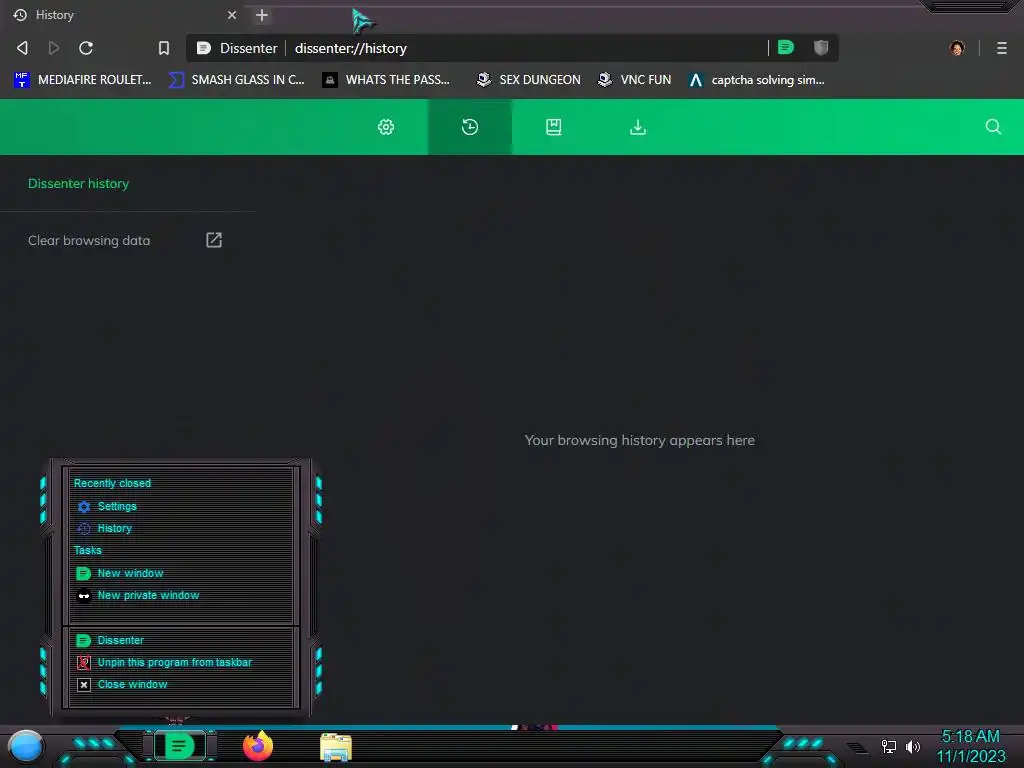Image resolution: width=1024 pixels, height=768 pixels.
Task: Bookmark this page with the bookmark icon
Action: (164, 48)
